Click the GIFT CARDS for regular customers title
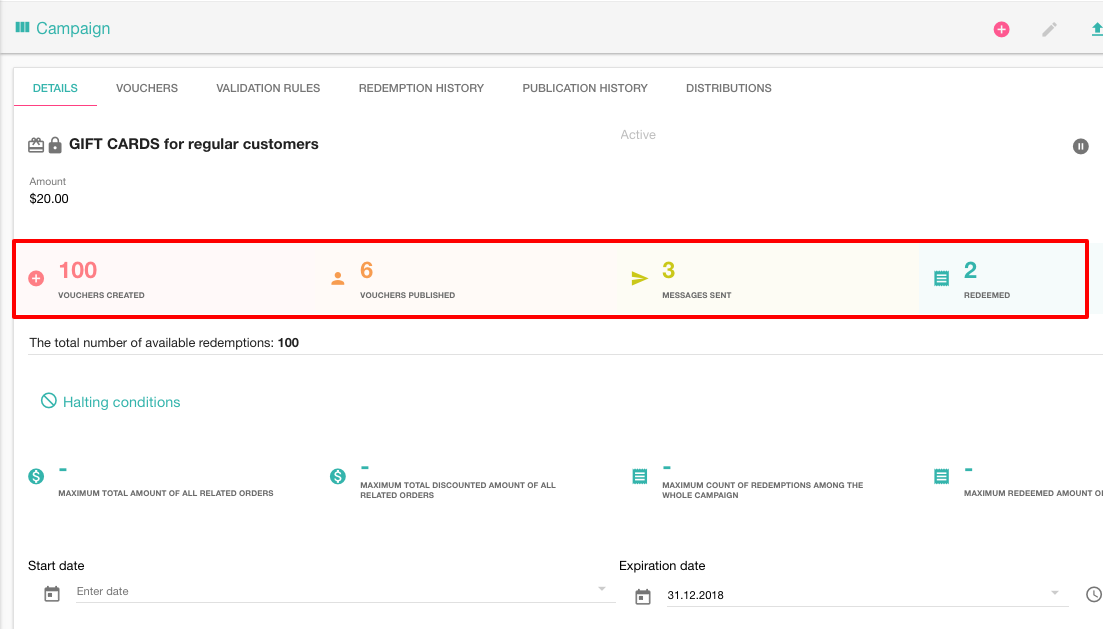The width and height of the screenshot is (1103, 629). (x=193, y=144)
